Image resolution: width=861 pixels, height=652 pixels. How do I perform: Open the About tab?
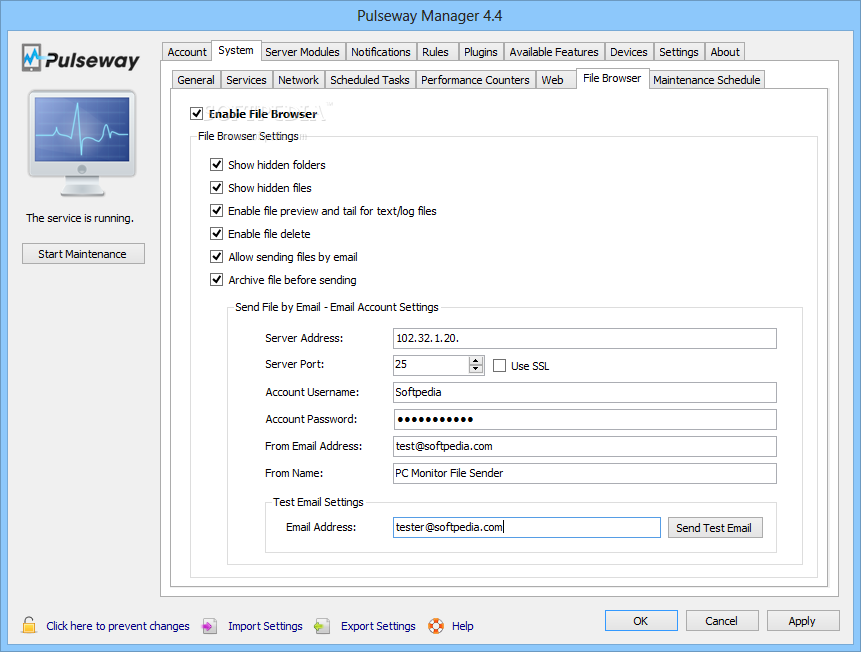click(725, 52)
